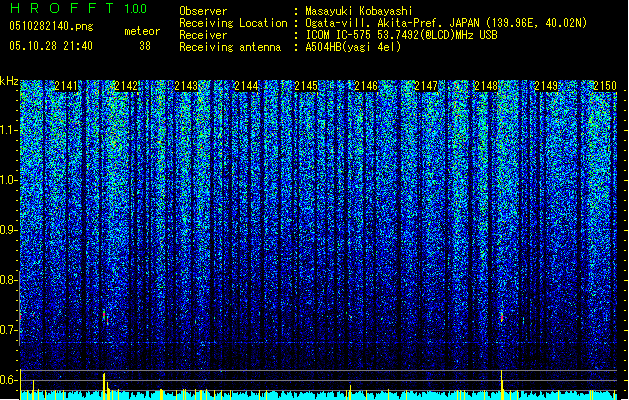The image size is (629, 400).
Task: Click the 2146 time marker
Action: click(366, 86)
